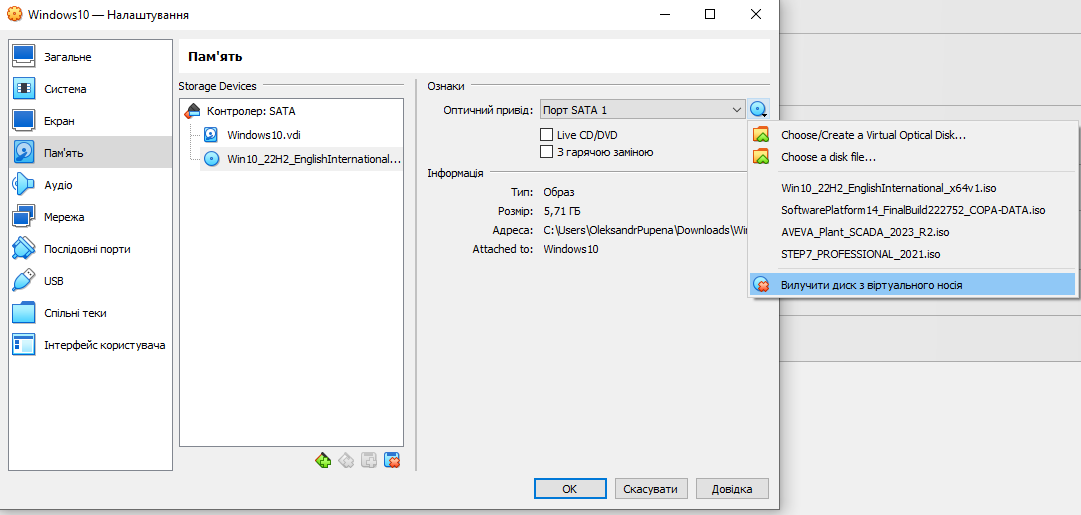Screen dimensions: 1081x515
Task: Click the hard disk icon beside Windows10.vdi
Action: (x=211, y=134)
